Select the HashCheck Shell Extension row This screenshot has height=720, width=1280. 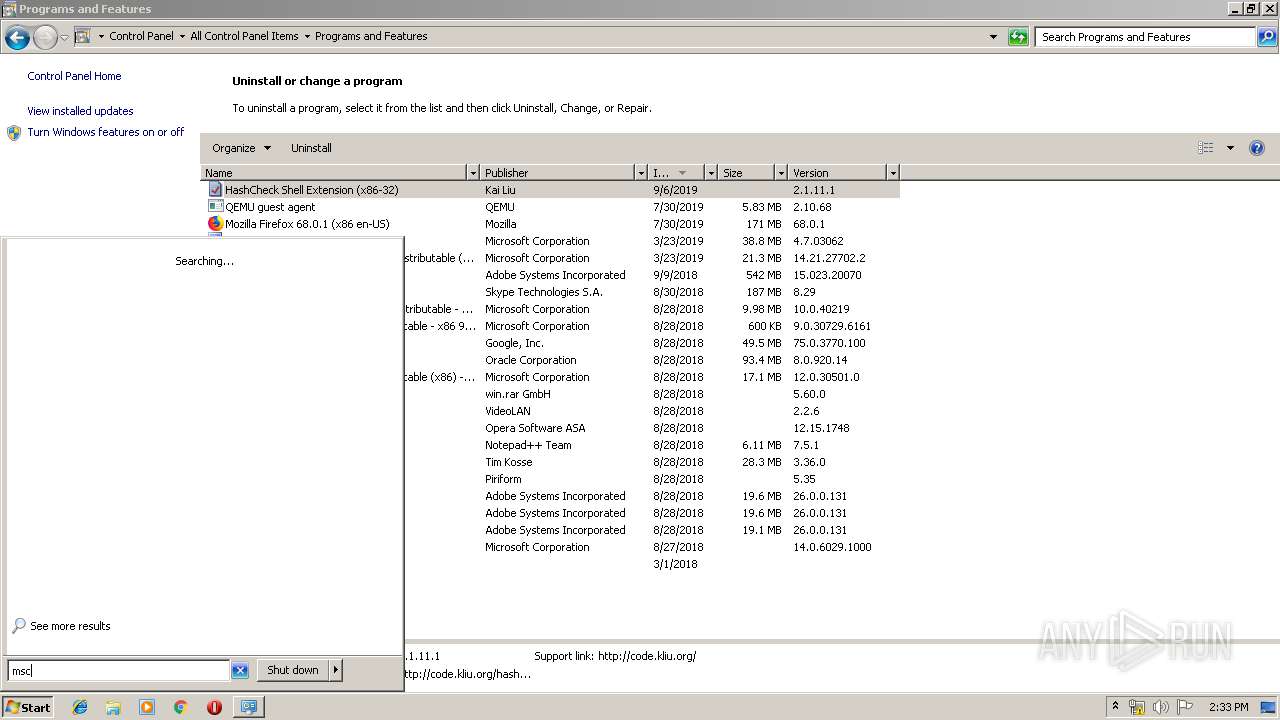[x=551, y=190]
